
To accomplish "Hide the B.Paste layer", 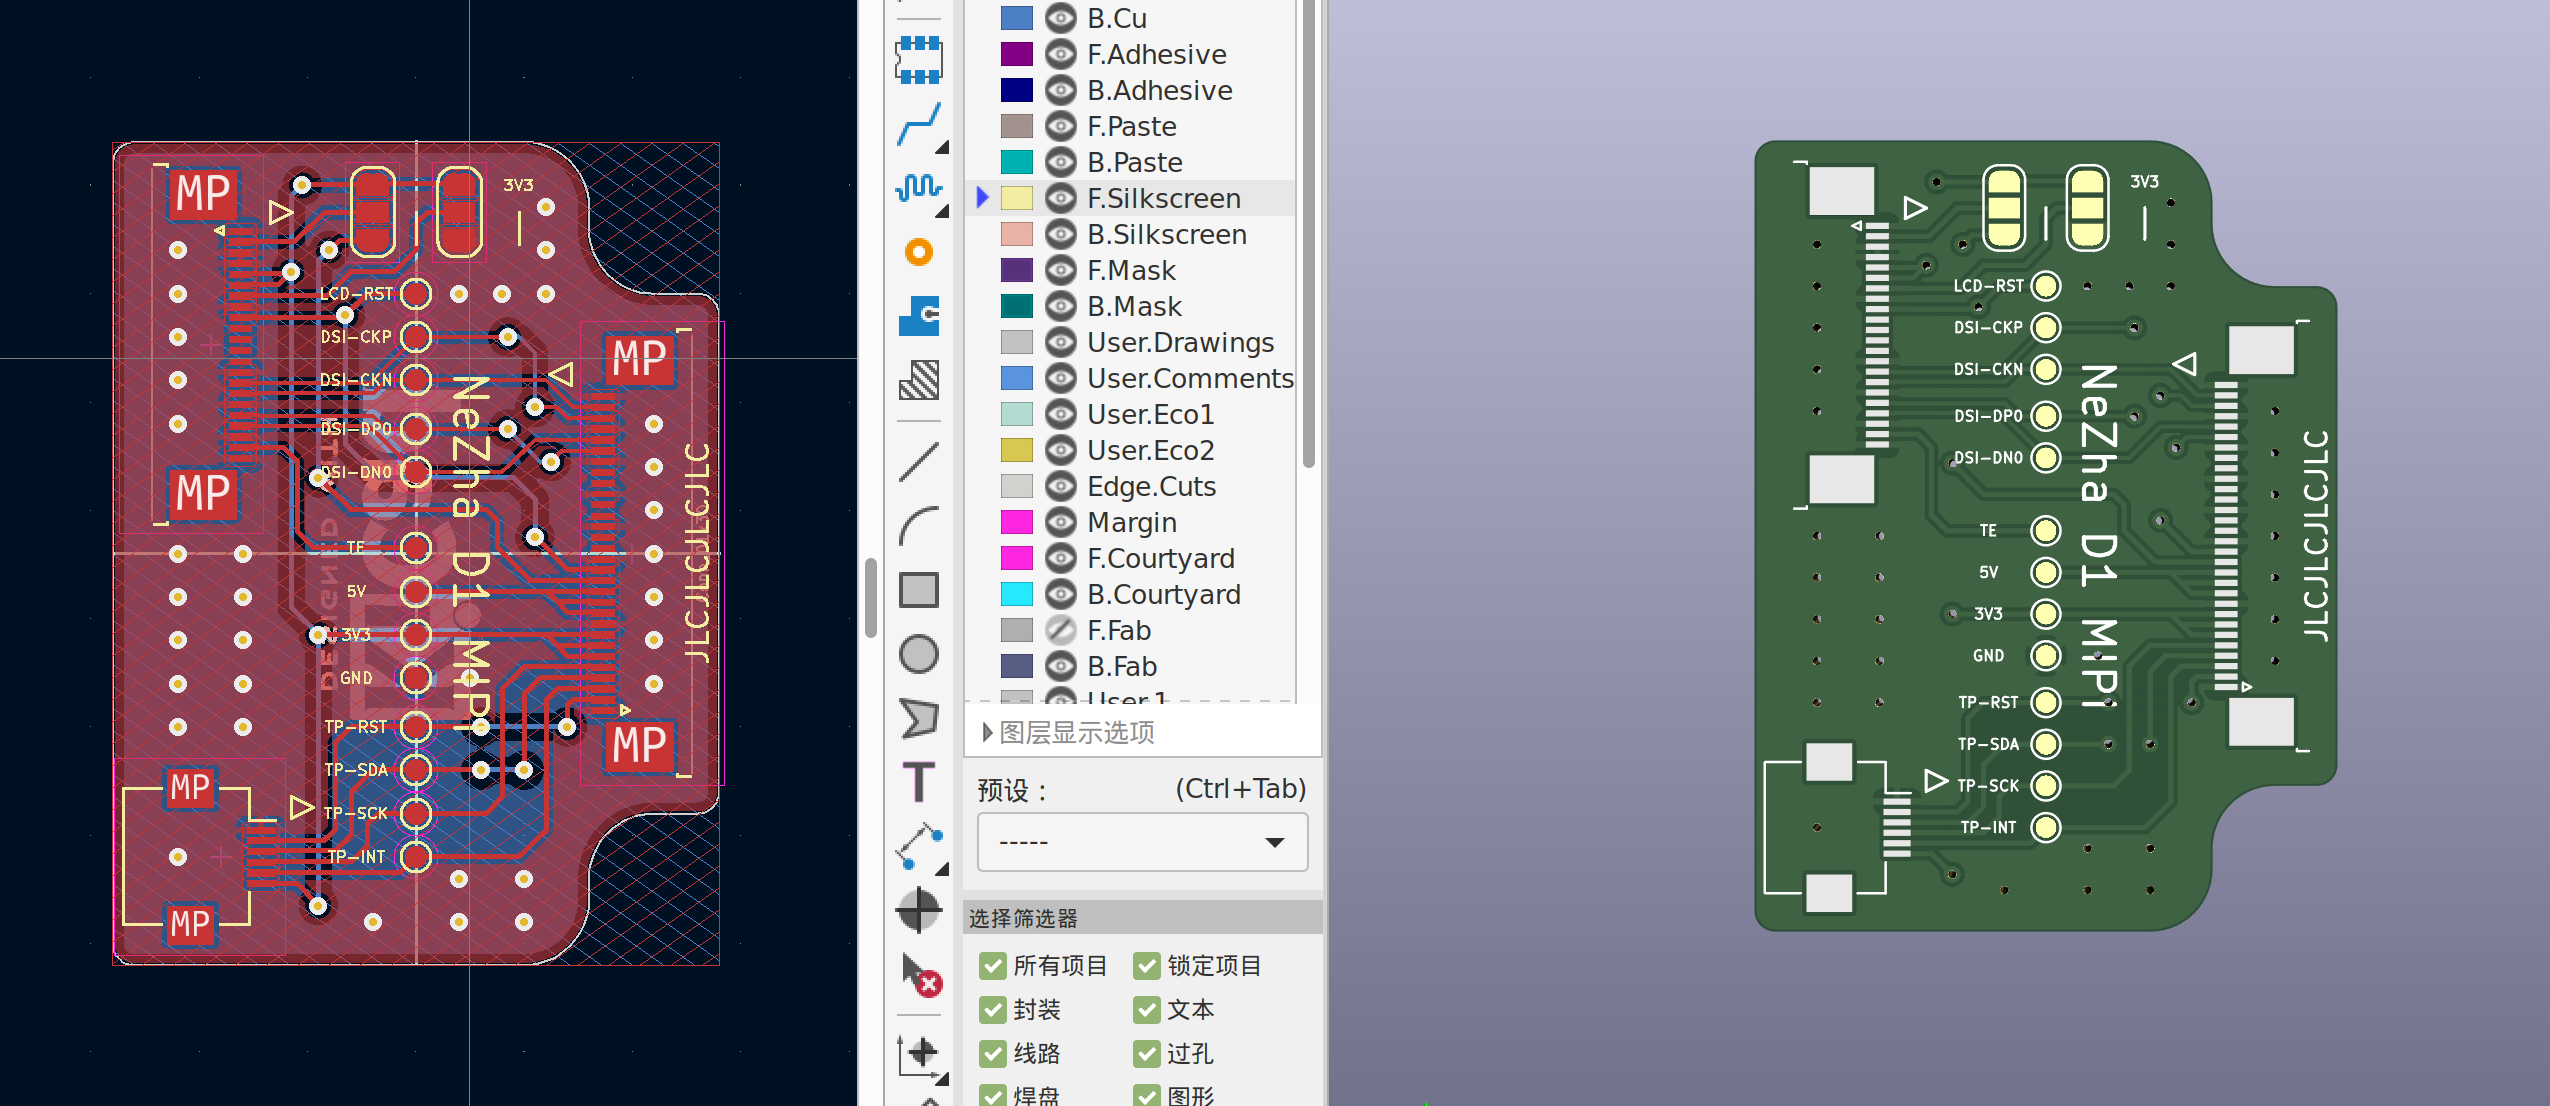I will (1061, 162).
